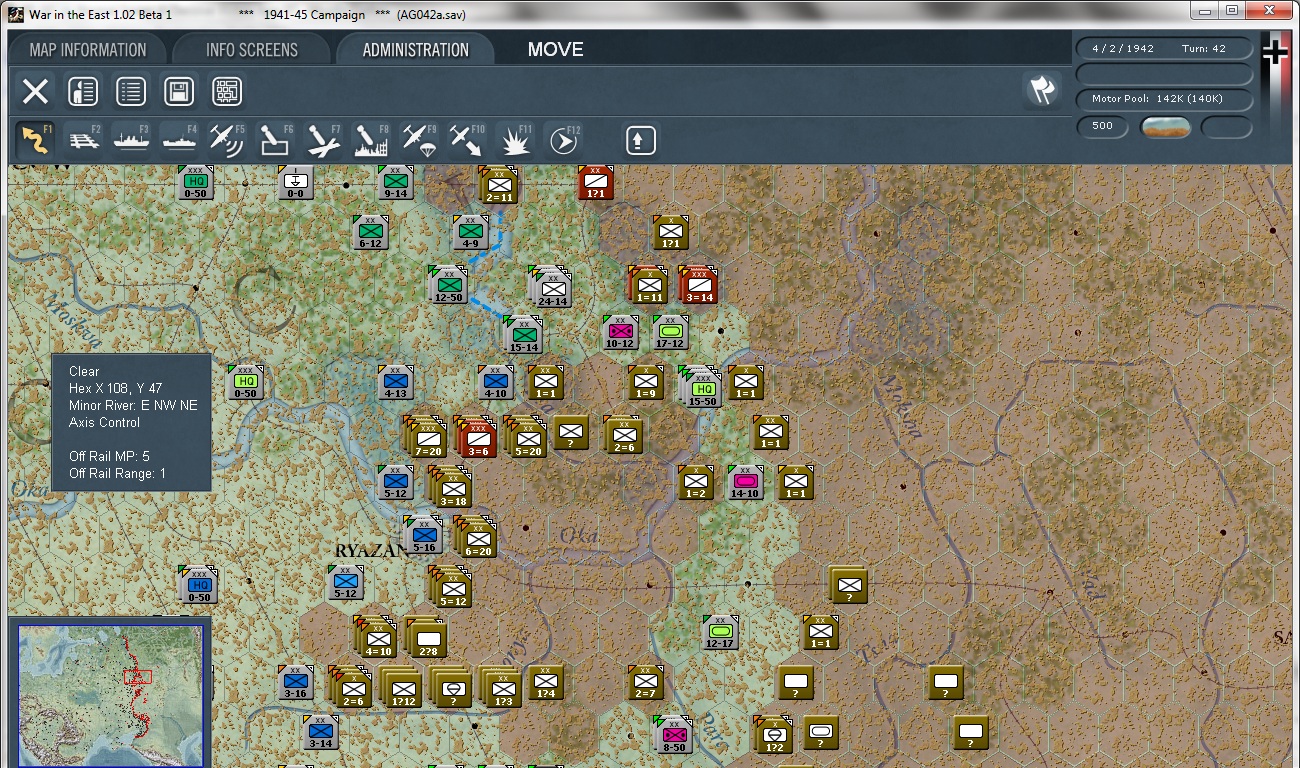Click the F12 circled arrow icon
Viewport: 1300px width, 768px height.
click(563, 139)
